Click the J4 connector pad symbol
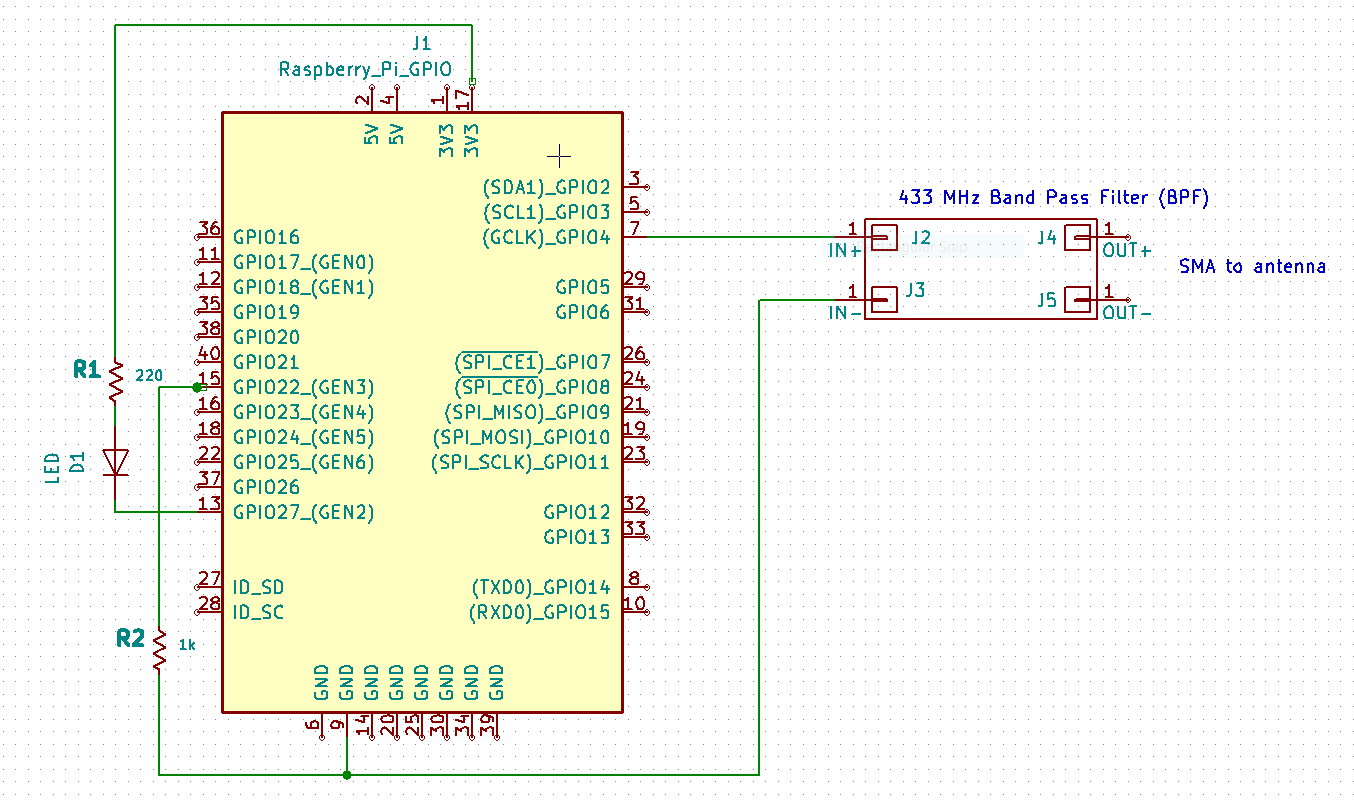1354x800 pixels. pyautogui.click(x=1077, y=237)
